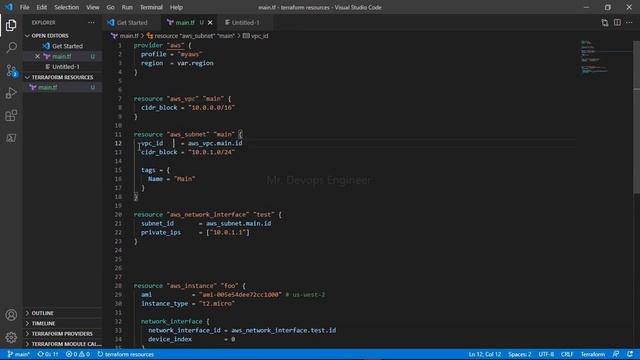Click the "10.0.1.0/24" cidr value
Viewport: 640px width, 360px height.
(211, 152)
